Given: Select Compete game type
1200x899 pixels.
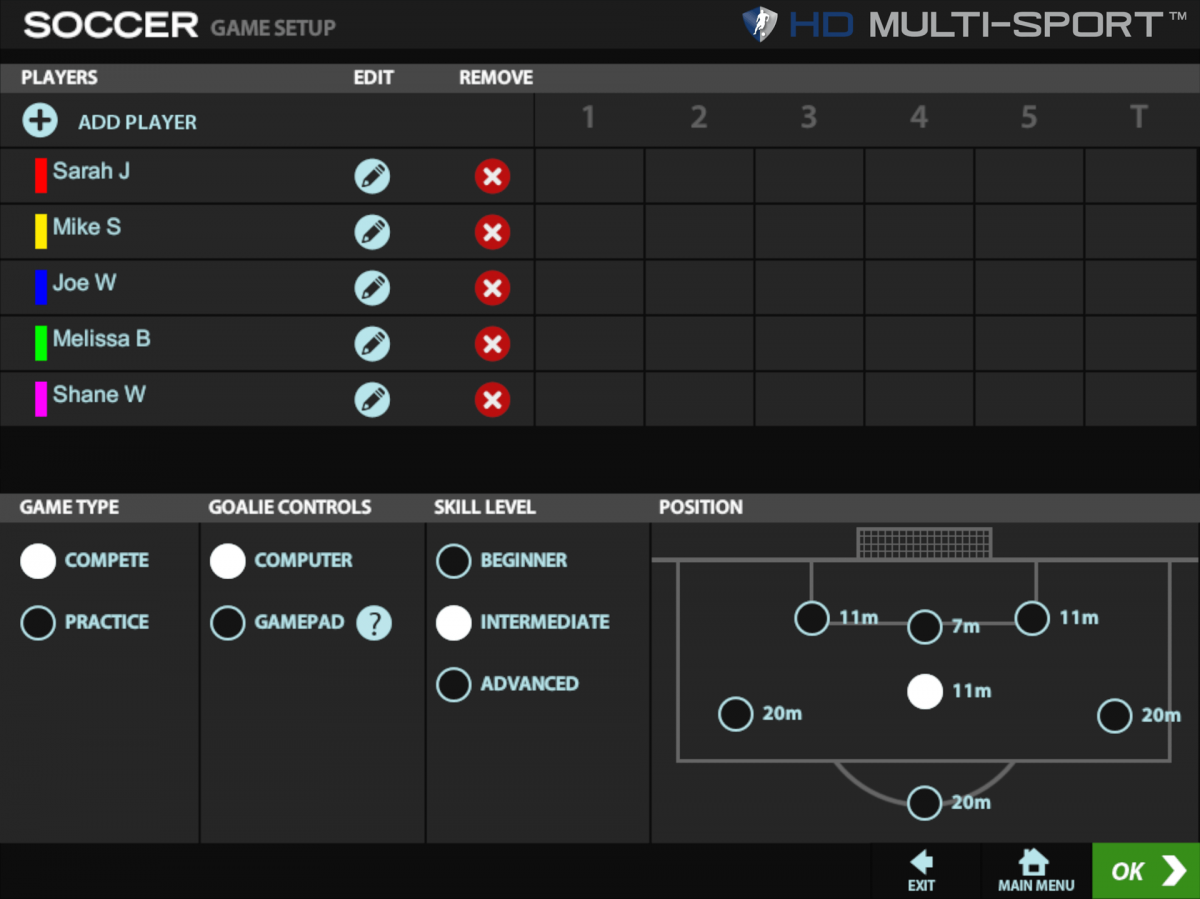Looking at the screenshot, I should coord(38,561).
